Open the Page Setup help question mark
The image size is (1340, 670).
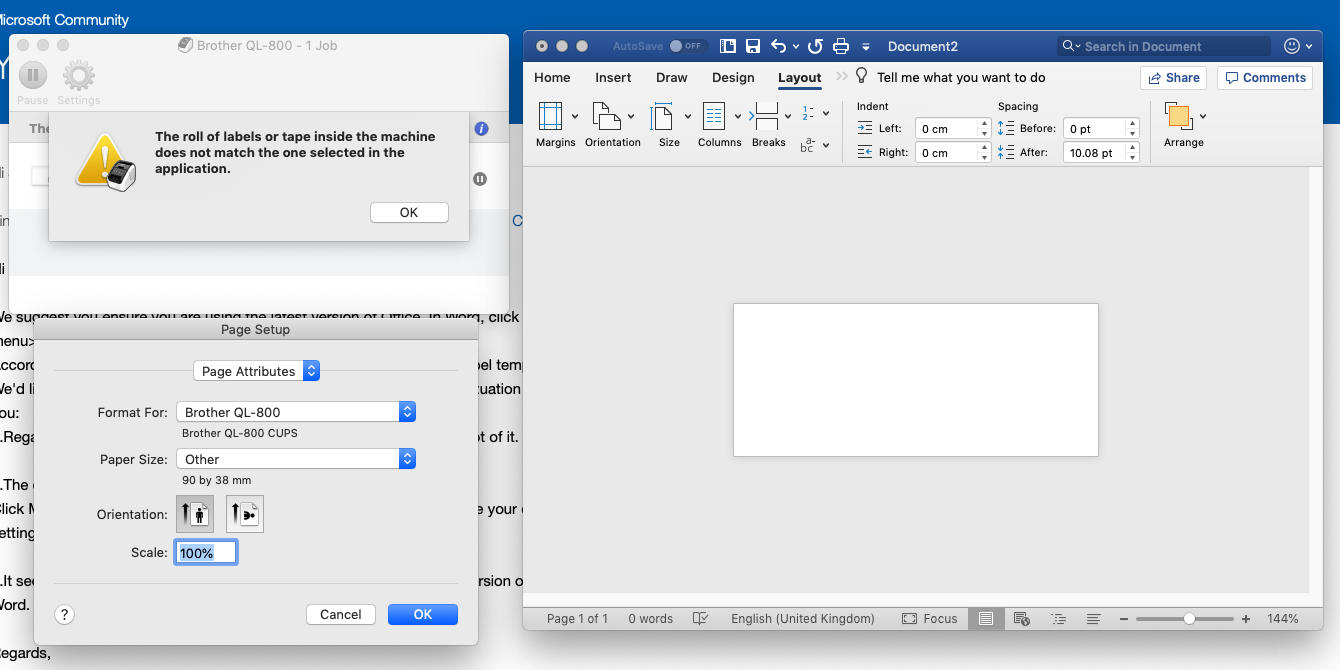coord(64,614)
